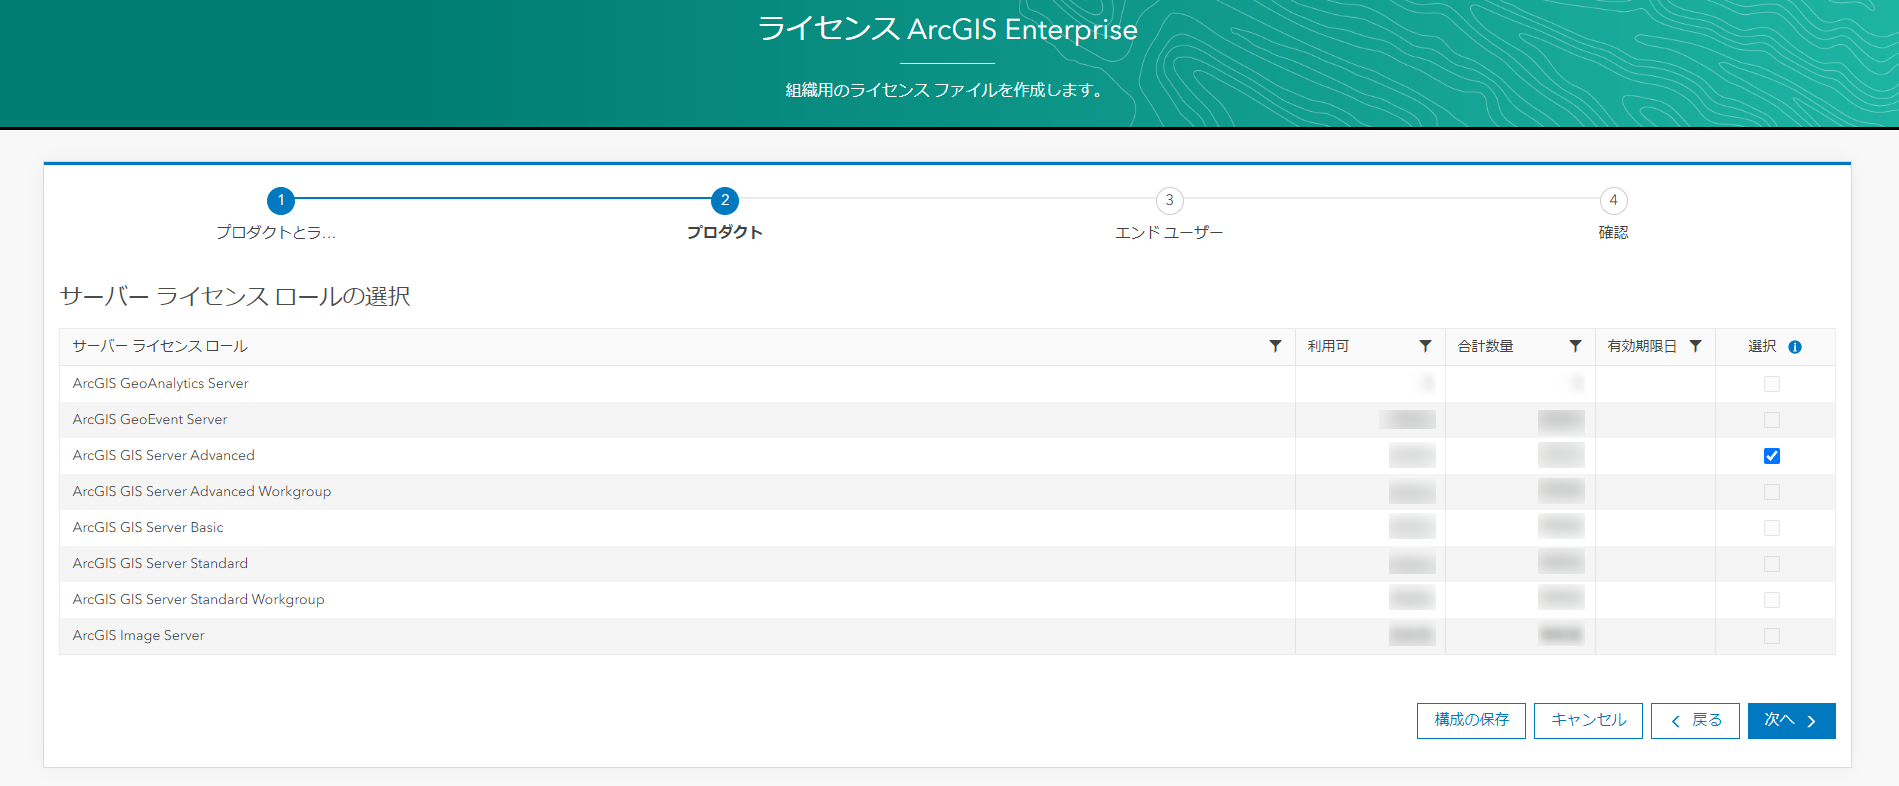
Task: Click step 1 circle in progress stepper
Action: tap(281, 200)
